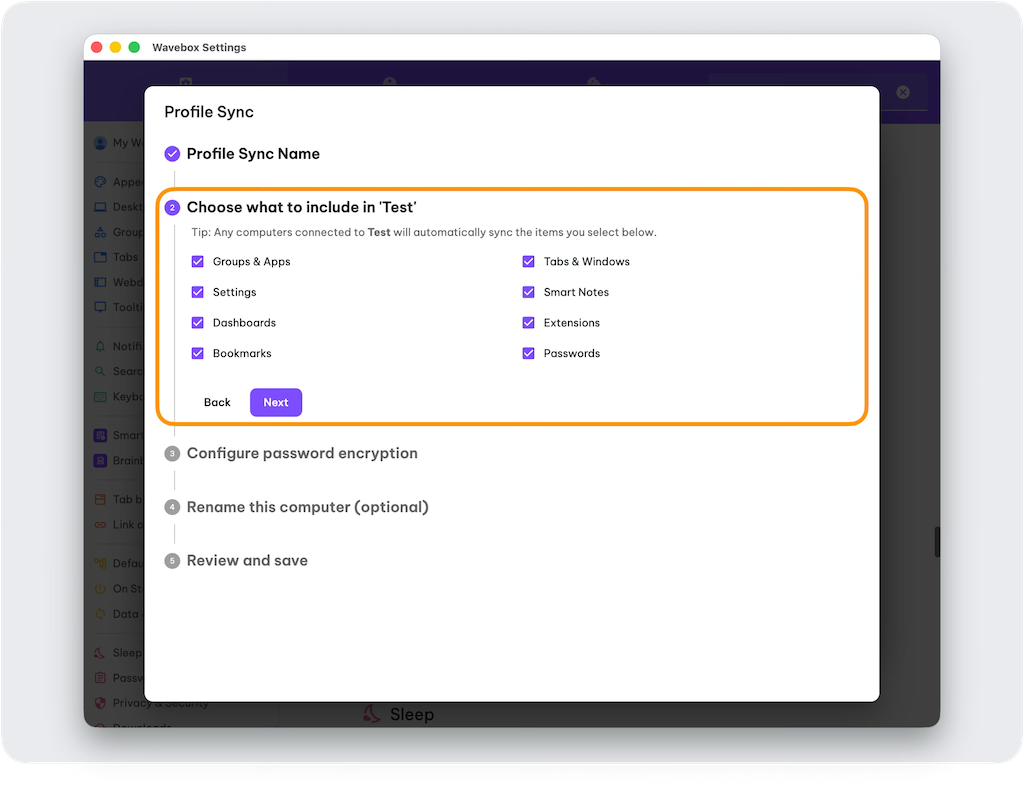The width and height of the screenshot is (1024, 788).
Task: Click the settings window vertical scrollbar
Action: [937, 541]
